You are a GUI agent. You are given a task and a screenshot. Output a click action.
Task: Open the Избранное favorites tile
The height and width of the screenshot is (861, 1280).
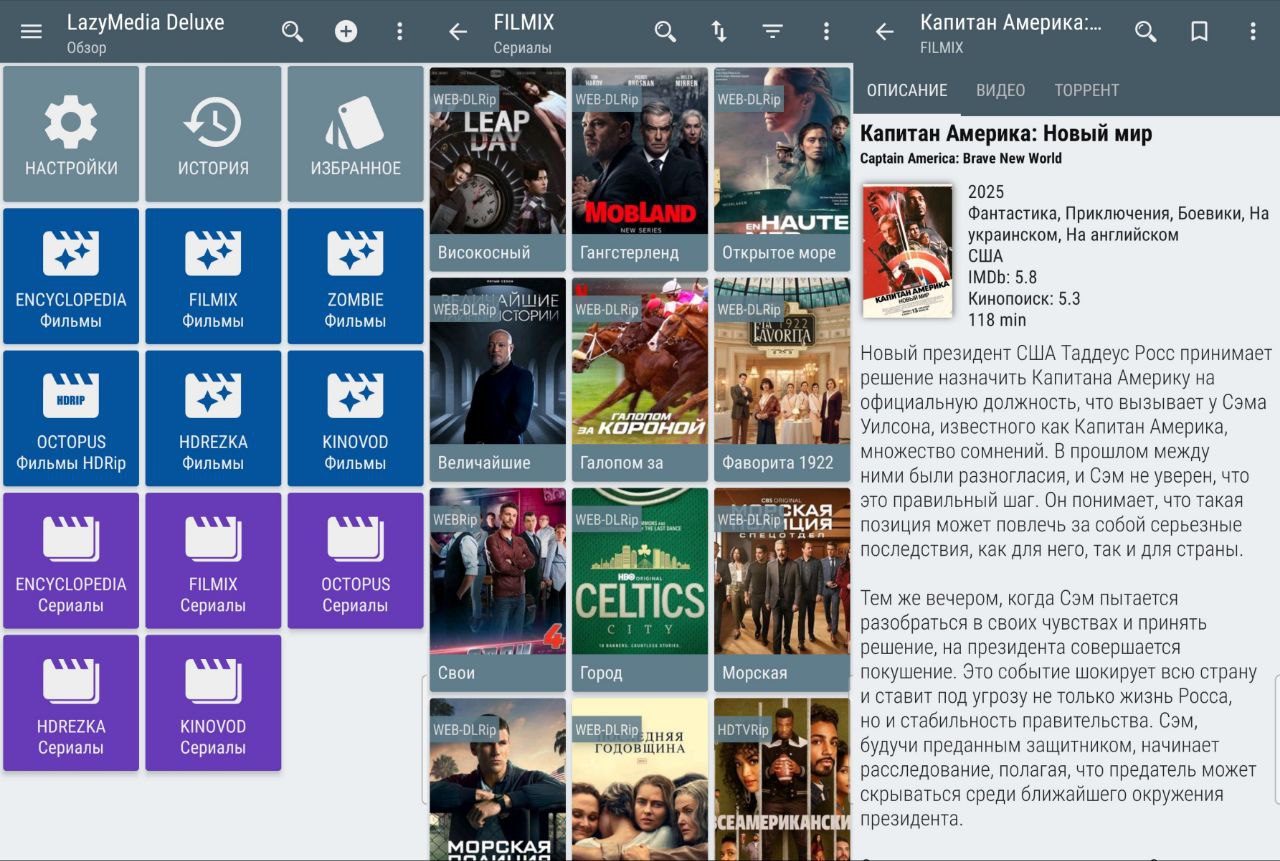(x=356, y=134)
